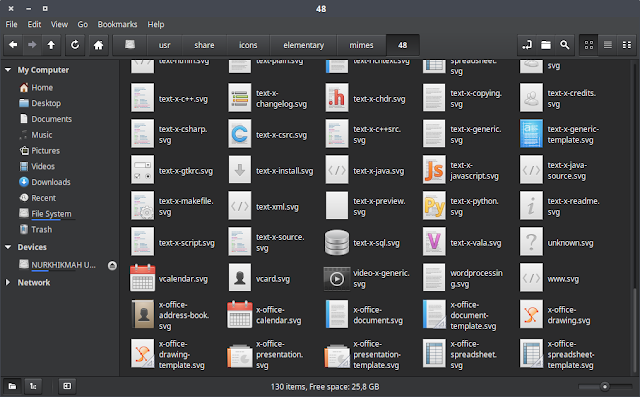Image resolution: width=640 pixels, height=397 pixels.
Task: Click the vertical scrollbar of file pane
Action: (634, 331)
